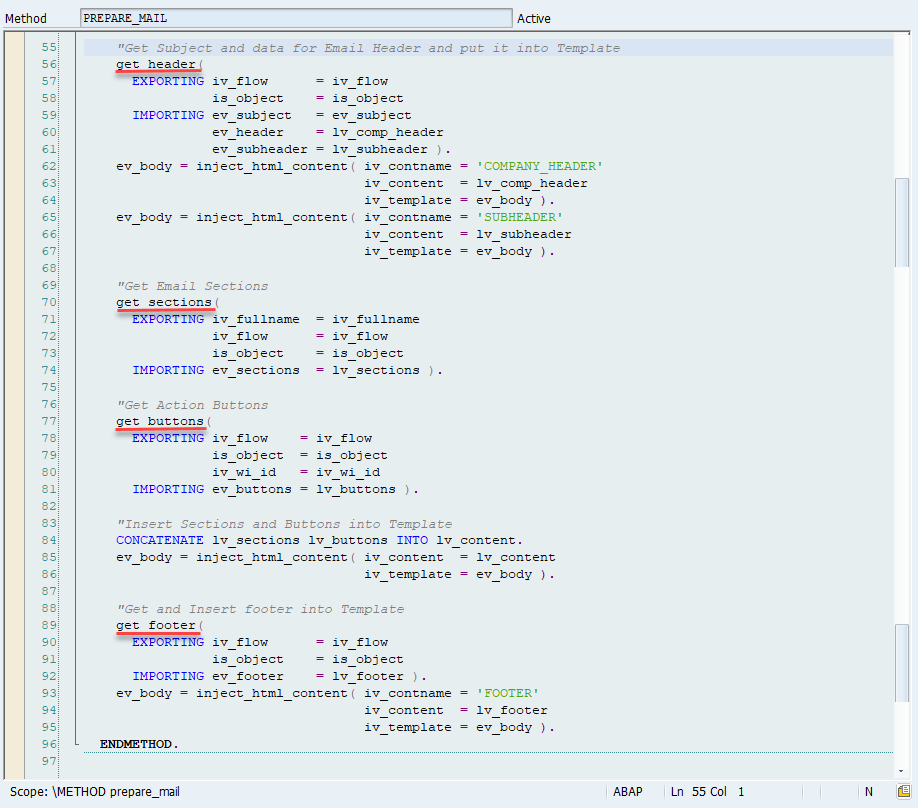Viewport: 918px width, 808px height.
Task: Click the 'Scope: \METHOD prepare_mail' status text
Action: (x=94, y=792)
